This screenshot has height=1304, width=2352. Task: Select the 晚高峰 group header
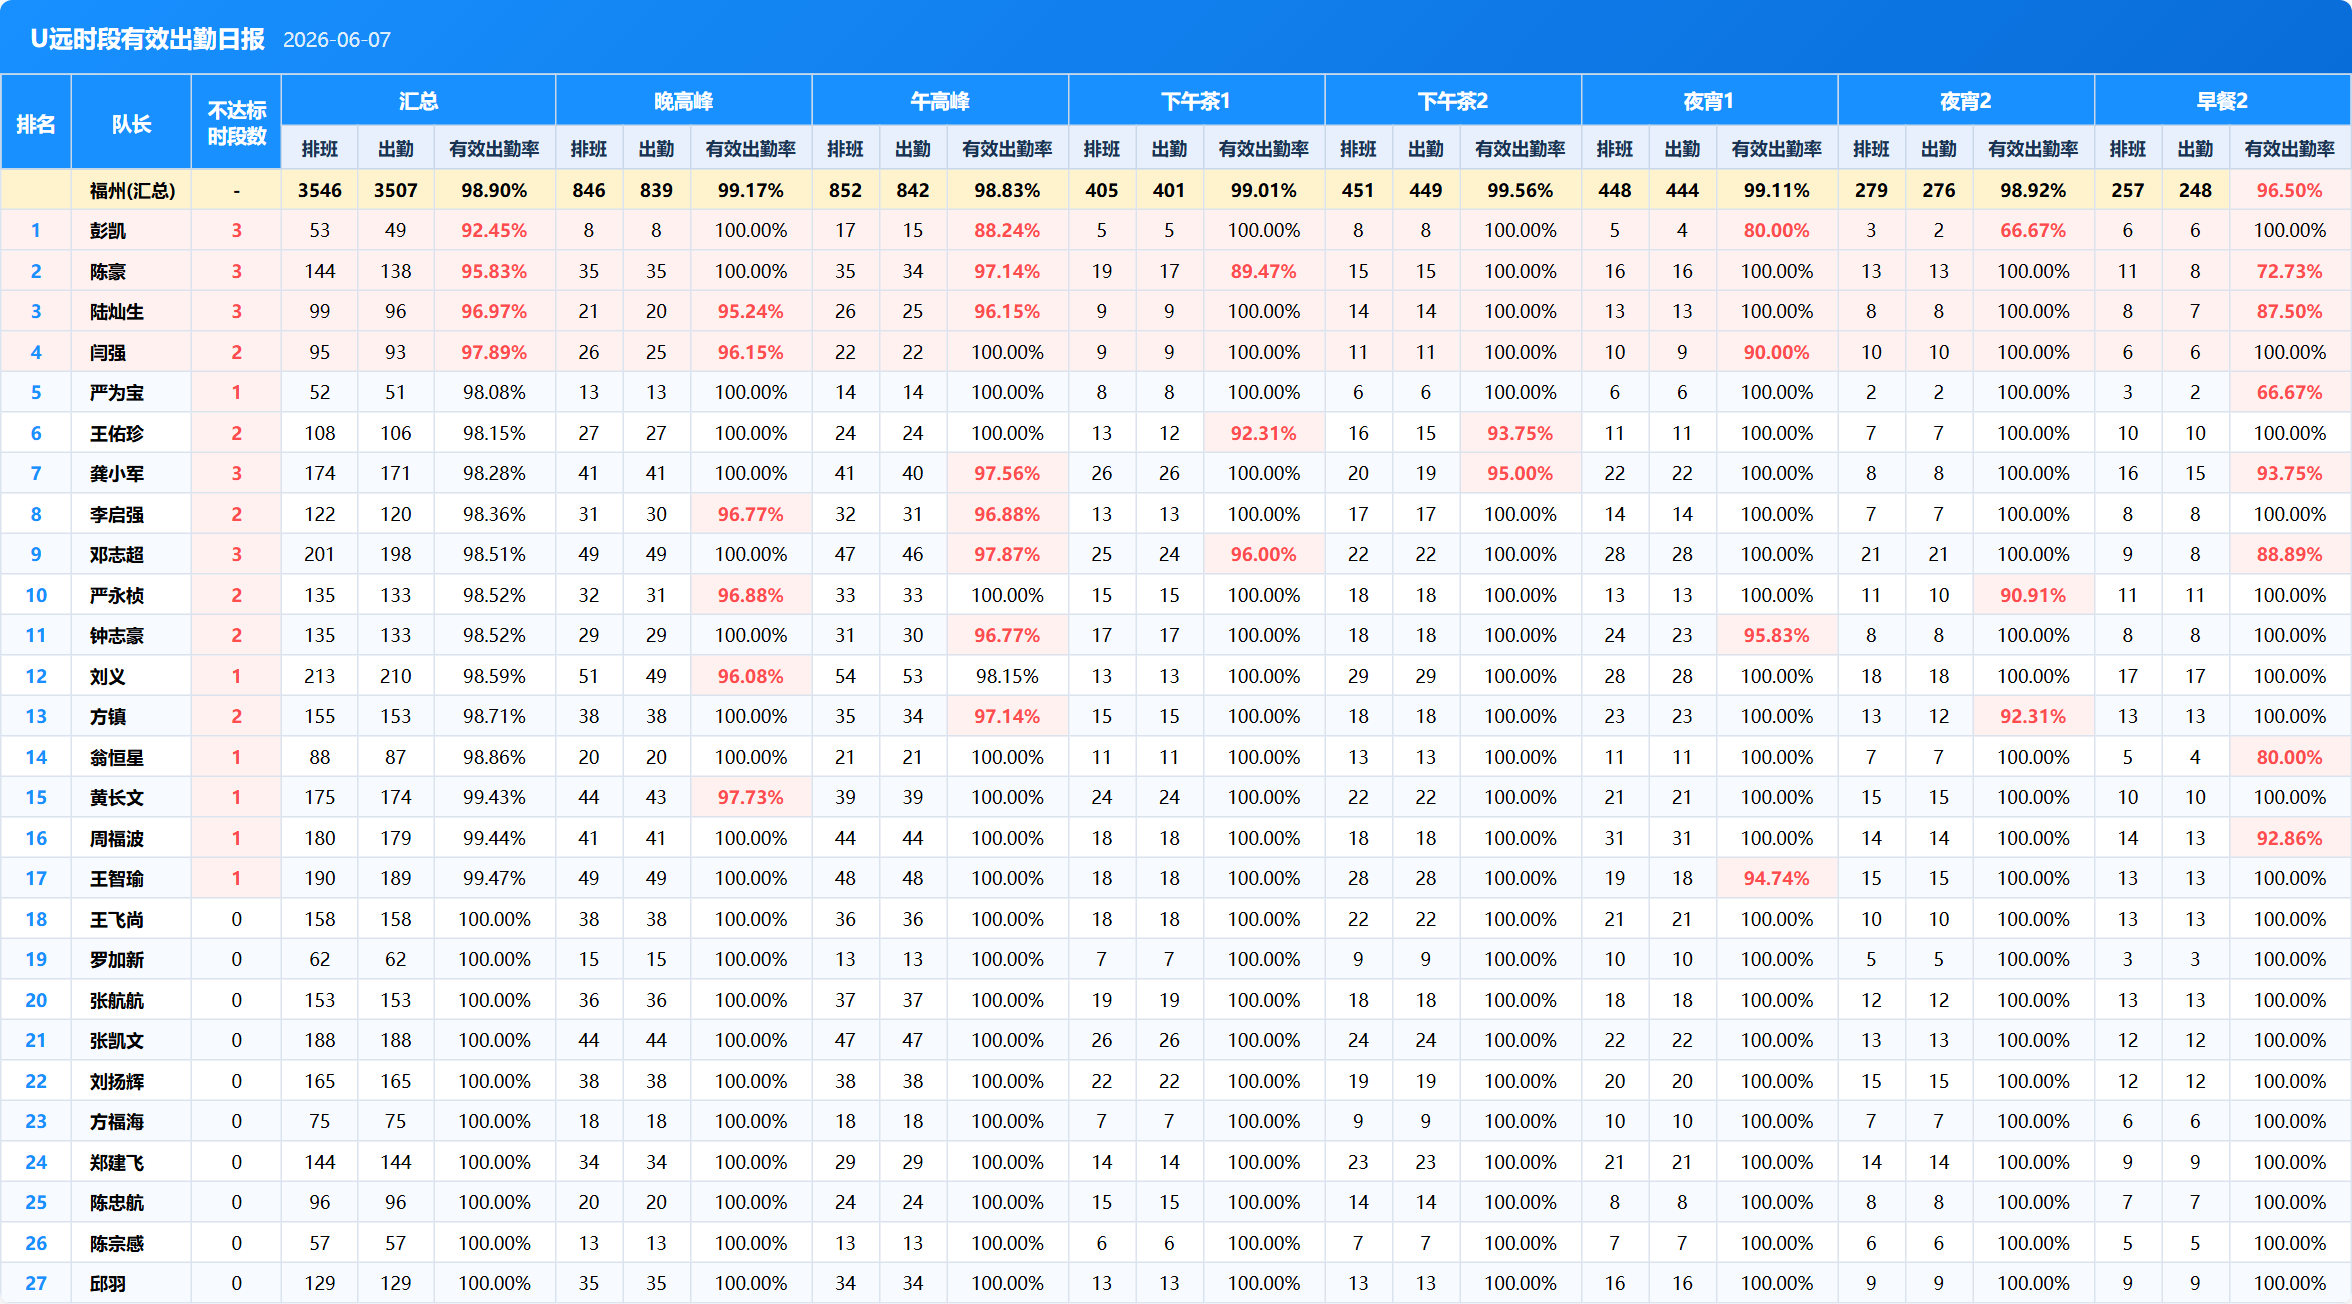(x=684, y=101)
